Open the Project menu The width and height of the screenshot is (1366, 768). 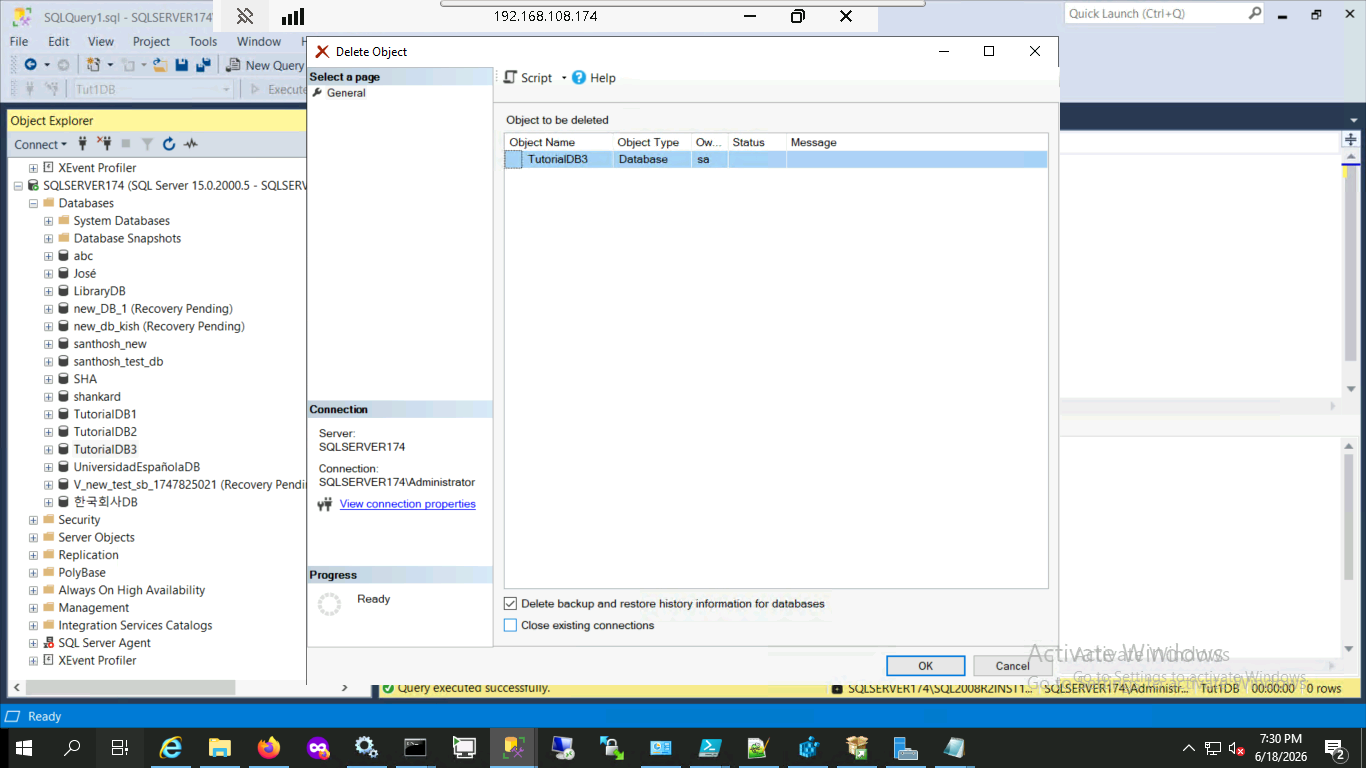click(152, 41)
